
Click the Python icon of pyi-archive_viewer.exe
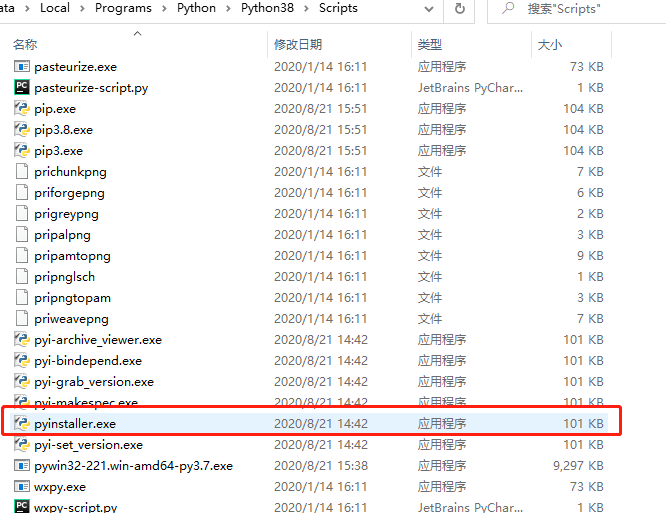(22, 339)
